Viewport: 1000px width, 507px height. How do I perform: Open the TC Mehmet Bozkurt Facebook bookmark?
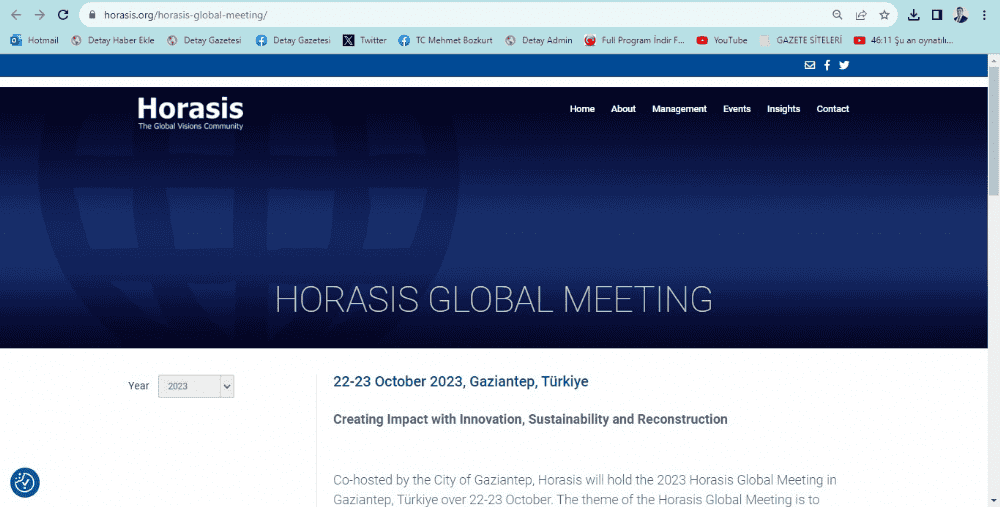(445, 40)
